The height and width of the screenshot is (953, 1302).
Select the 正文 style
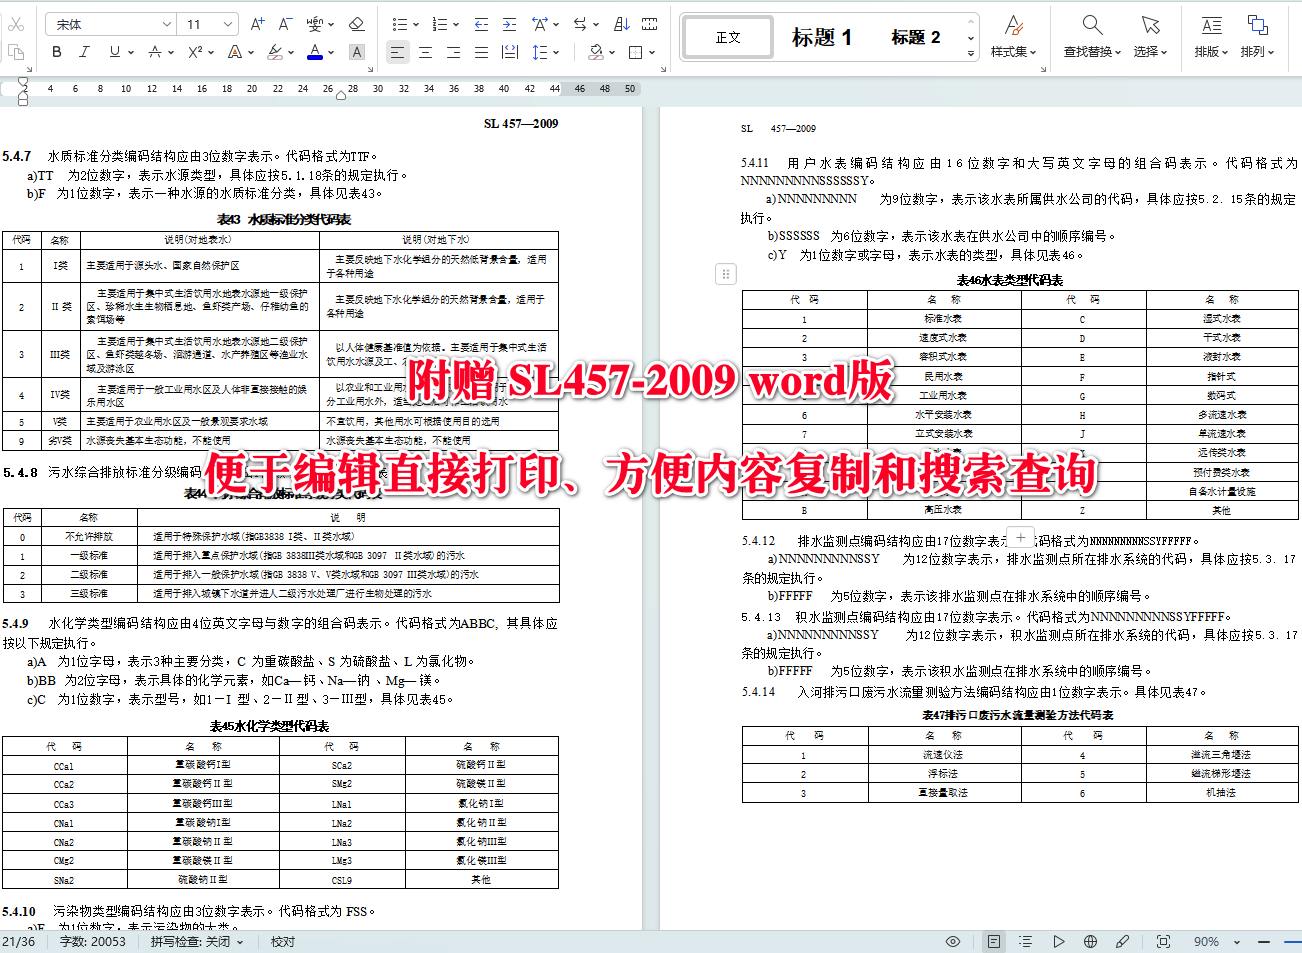[727, 37]
